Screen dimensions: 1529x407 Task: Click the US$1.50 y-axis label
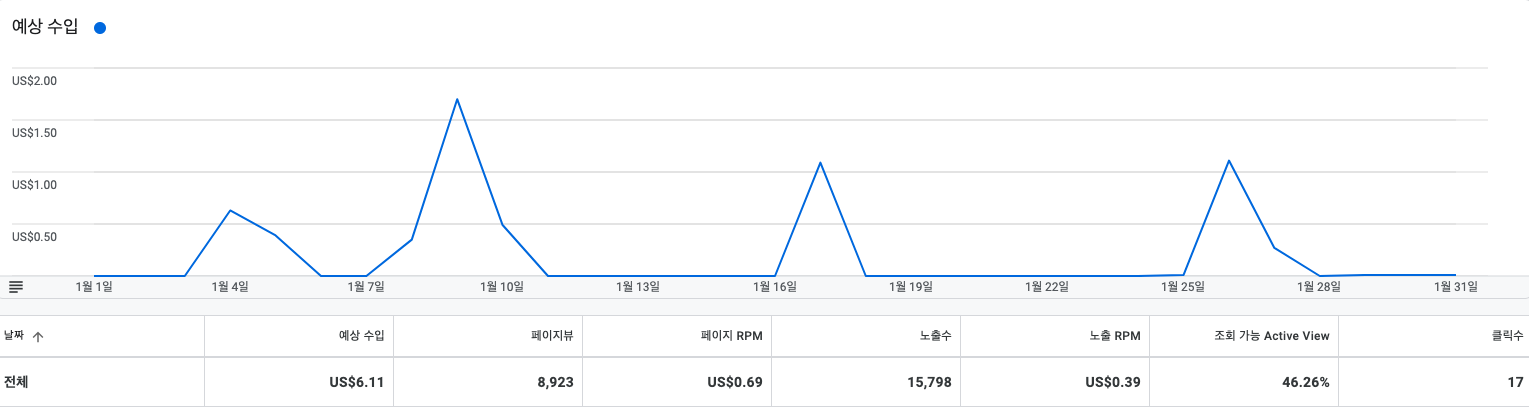point(34,133)
